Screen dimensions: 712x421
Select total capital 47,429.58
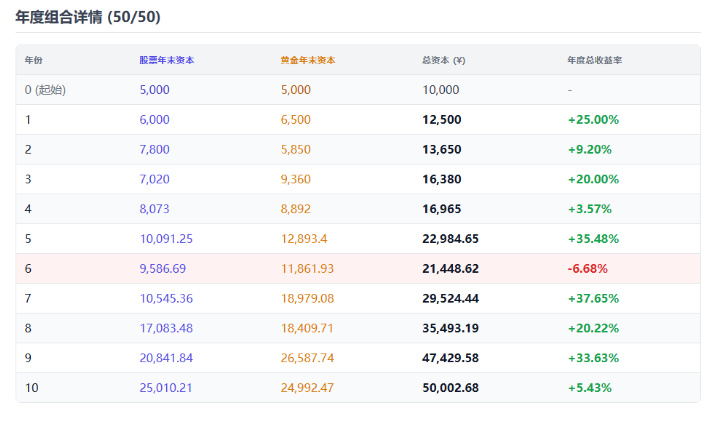(x=450, y=358)
